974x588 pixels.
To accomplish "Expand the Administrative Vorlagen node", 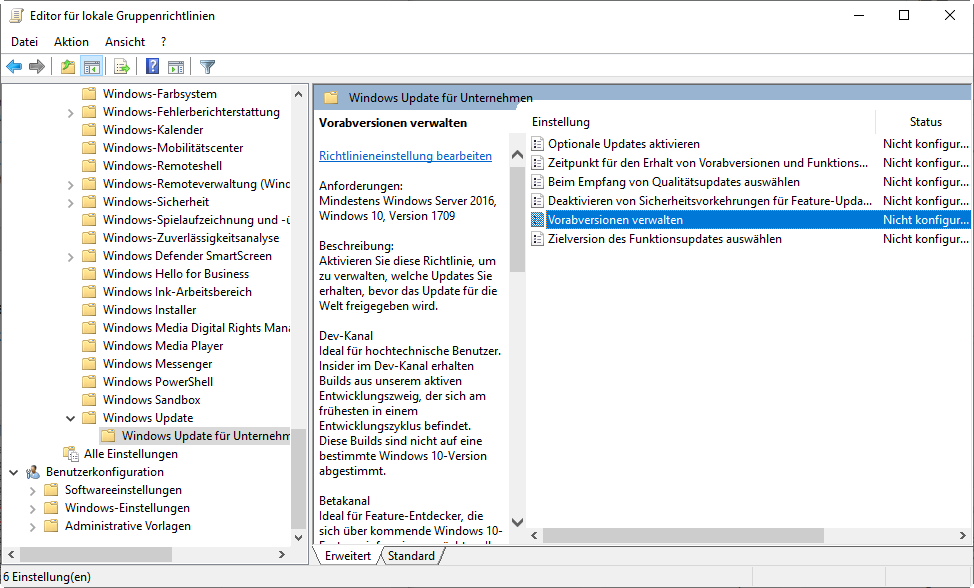I will 32,526.
